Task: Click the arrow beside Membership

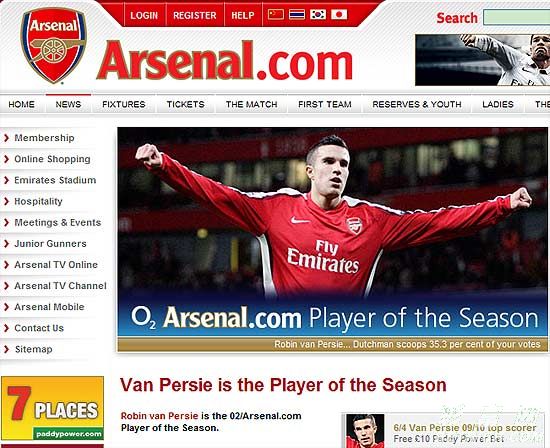Action: click(6, 138)
